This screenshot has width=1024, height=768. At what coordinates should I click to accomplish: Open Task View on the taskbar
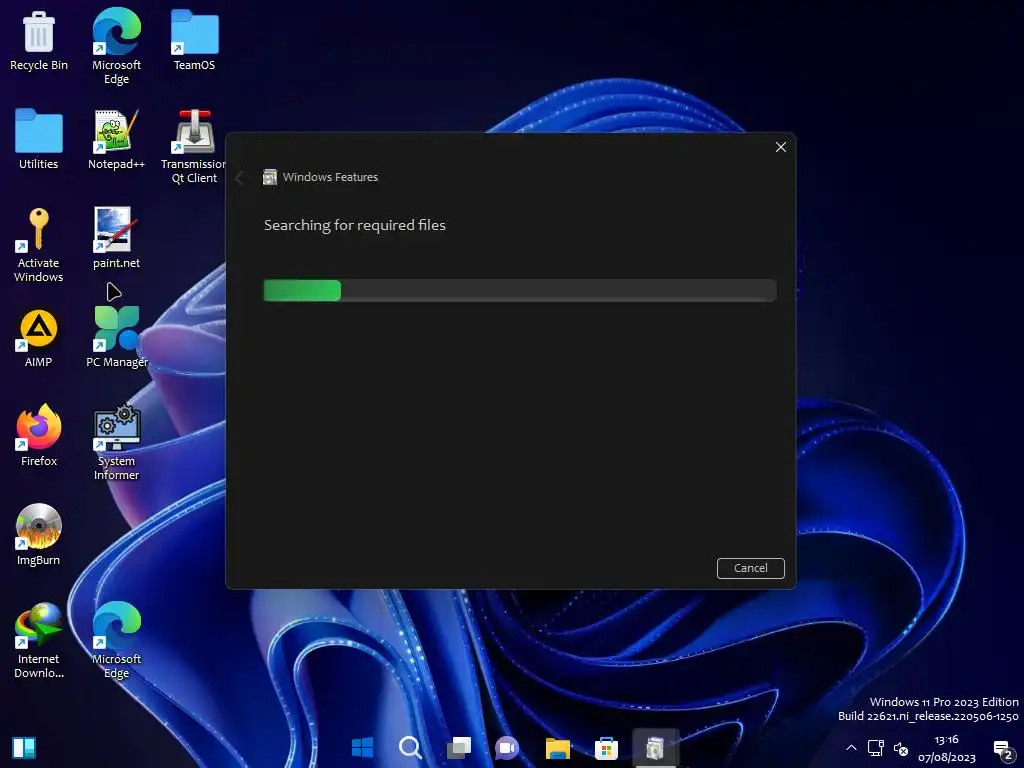coord(459,747)
